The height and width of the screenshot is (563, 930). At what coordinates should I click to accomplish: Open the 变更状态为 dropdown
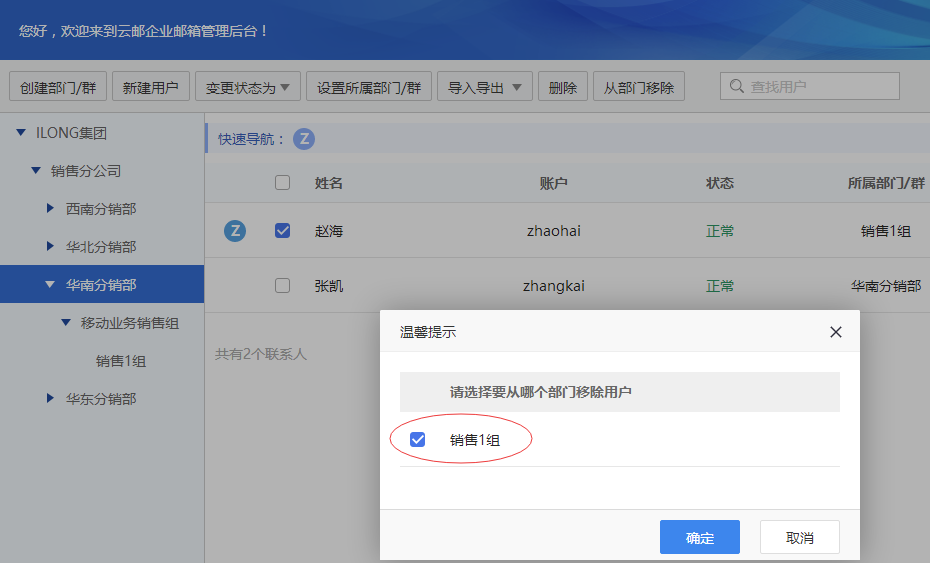click(248, 87)
